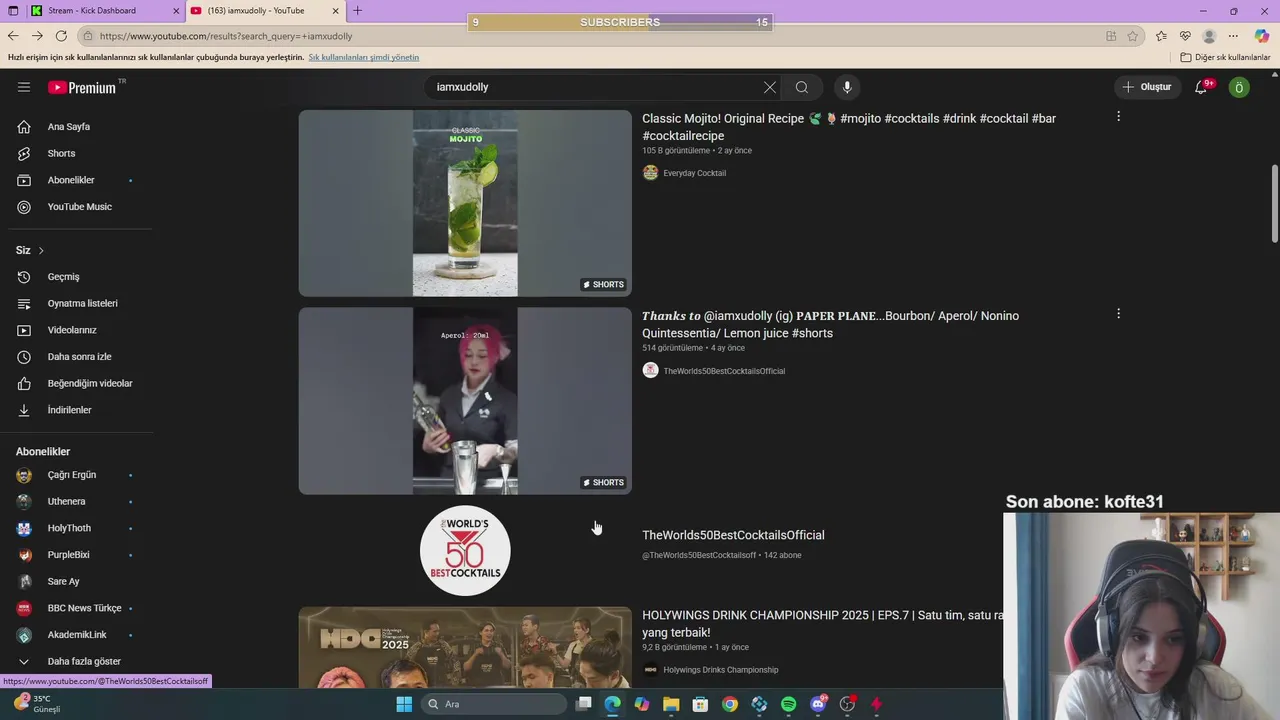Open Classic Mojito short thumbnail

[x=465, y=203]
